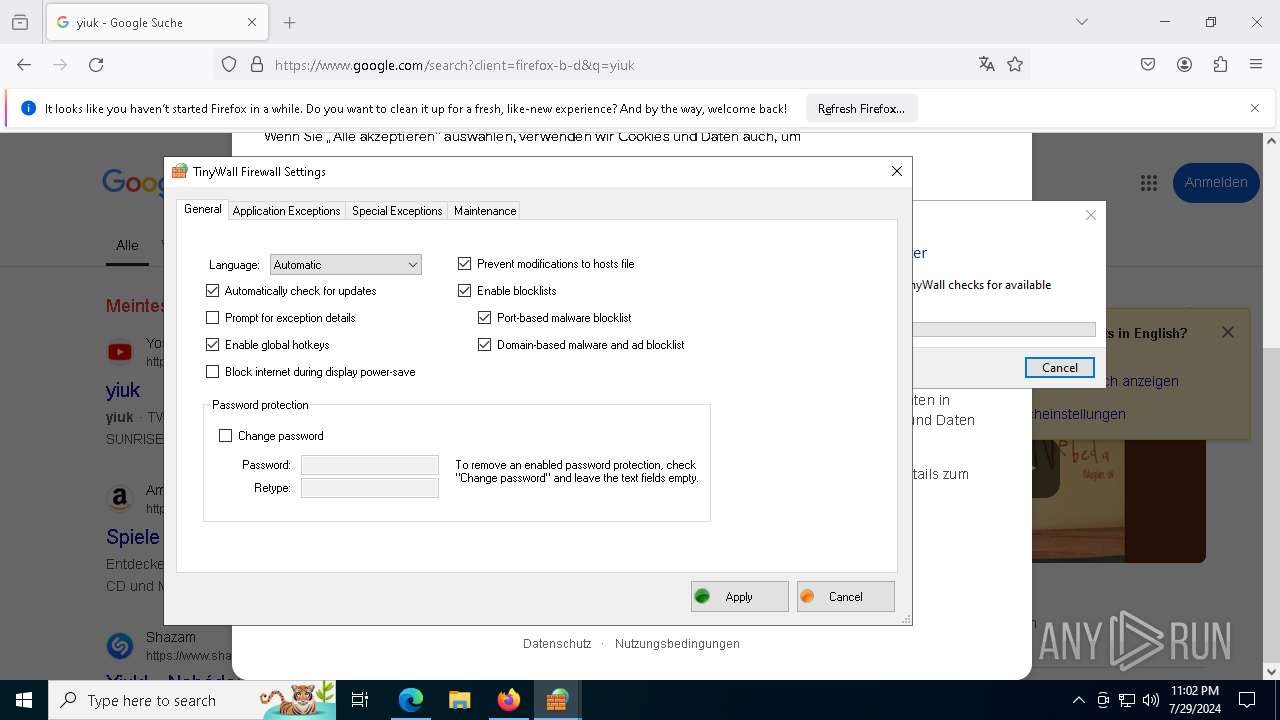Toggle Enable global hotkeys checkbox
The width and height of the screenshot is (1280, 720).
(x=212, y=345)
